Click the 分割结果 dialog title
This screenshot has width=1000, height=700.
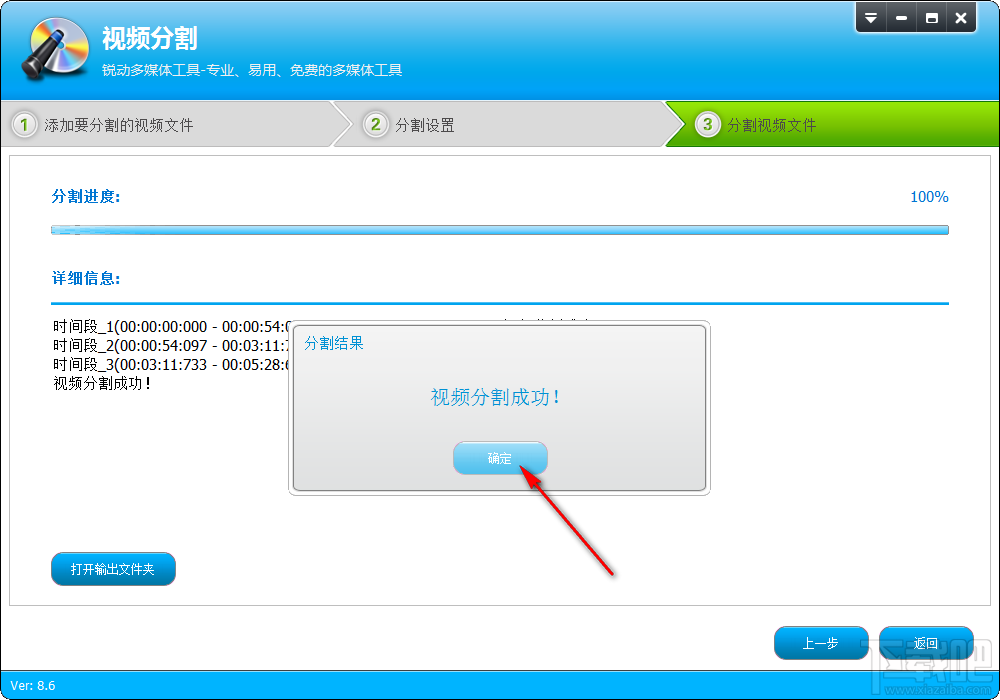(x=334, y=344)
